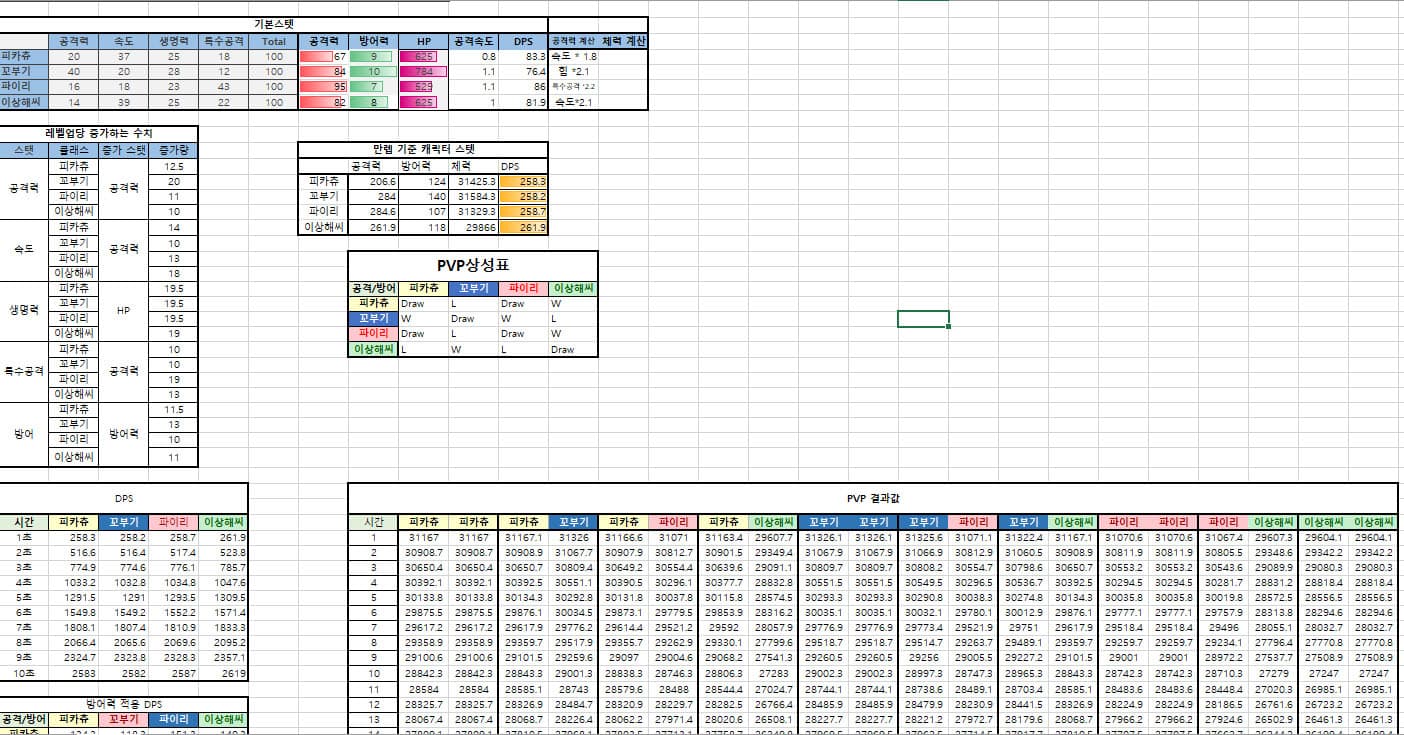Select the merged 방어 stat cell
This screenshot has width=1404, height=735.
point(24,435)
